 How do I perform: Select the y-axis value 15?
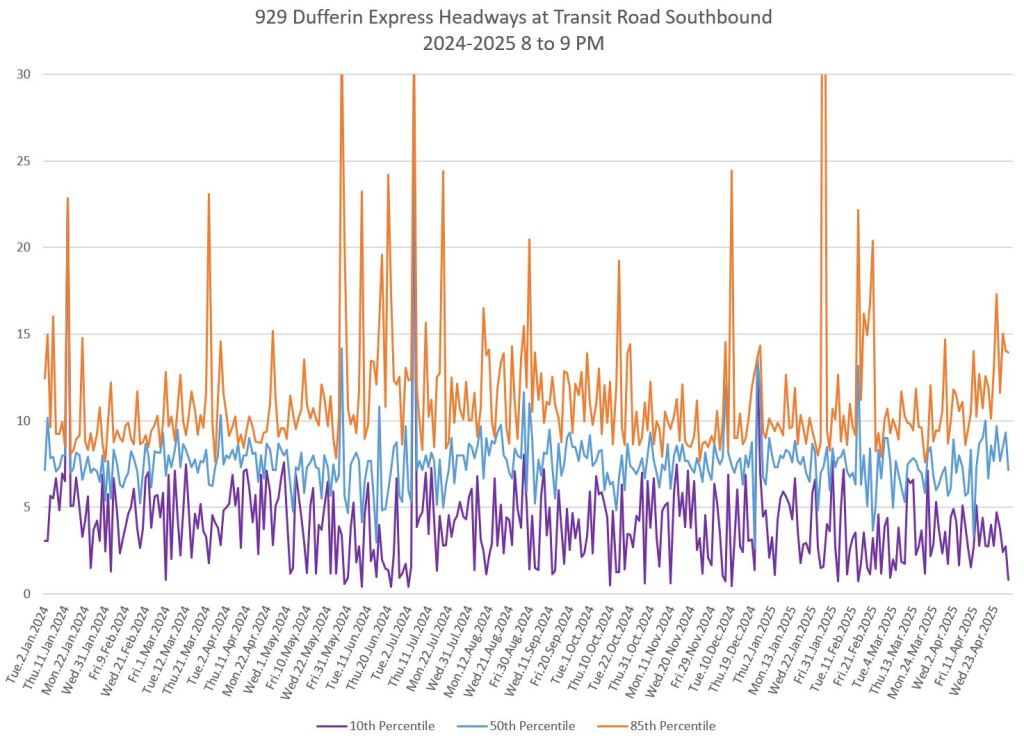pyautogui.click(x=20, y=334)
